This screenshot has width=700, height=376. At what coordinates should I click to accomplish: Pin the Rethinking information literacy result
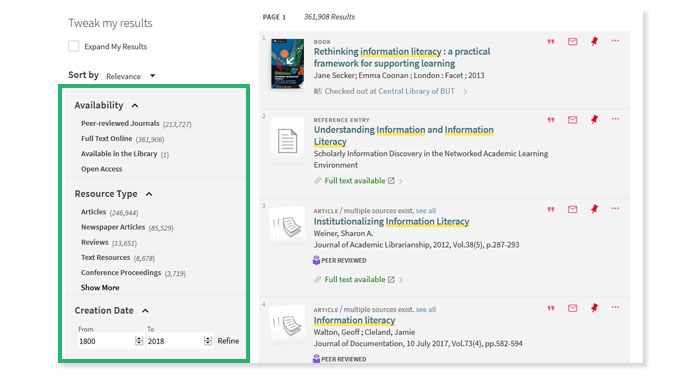pyautogui.click(x=594, y=41)
